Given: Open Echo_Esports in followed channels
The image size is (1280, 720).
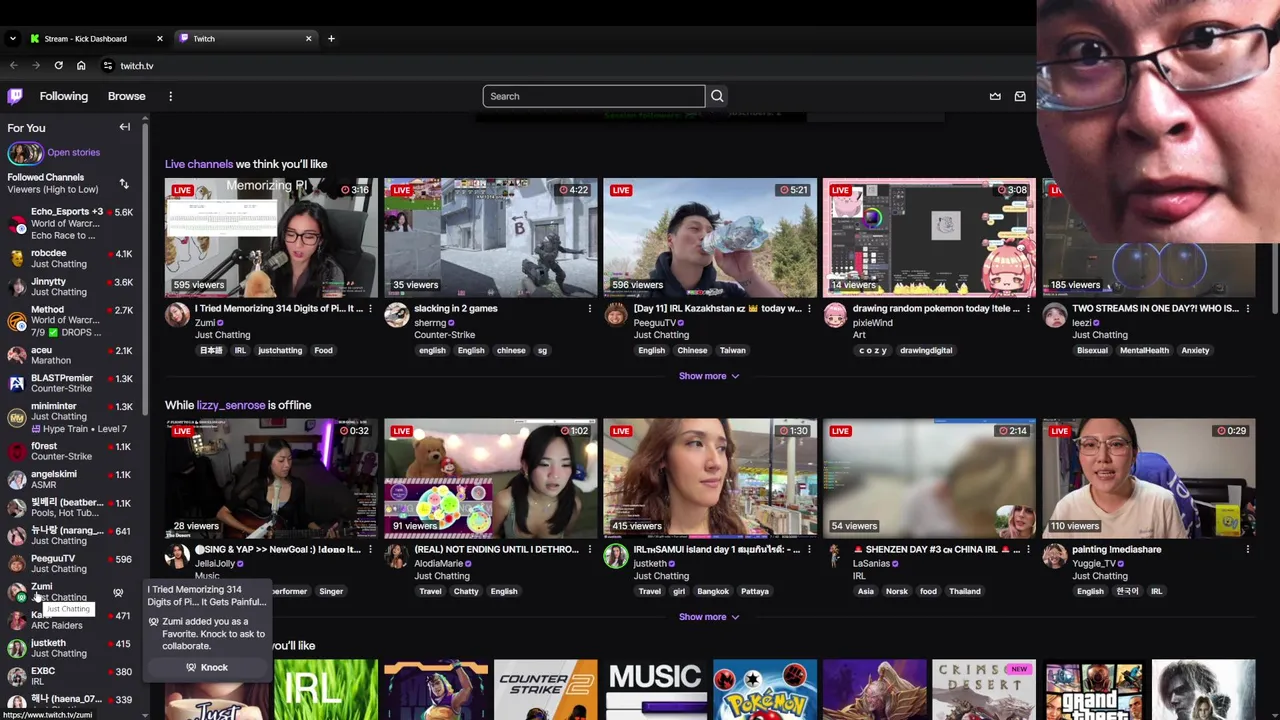Looking at the screenshot, I should coord(72,223).
